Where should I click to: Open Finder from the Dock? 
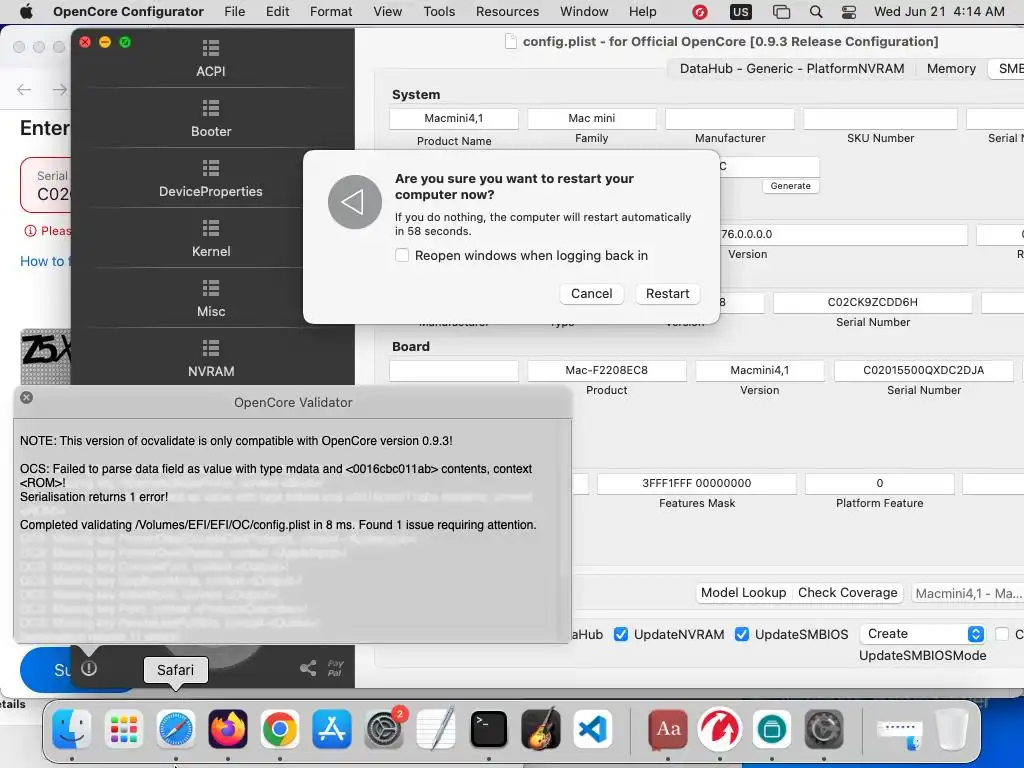[71, 729]
